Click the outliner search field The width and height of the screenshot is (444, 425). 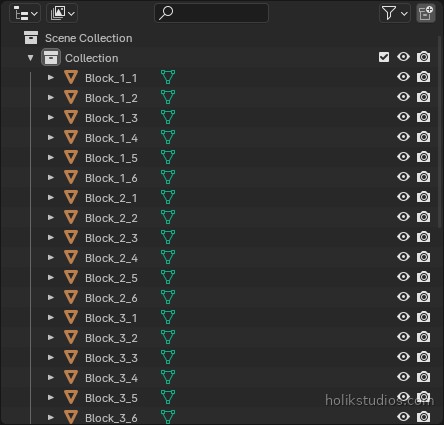(x=211, y=13)
